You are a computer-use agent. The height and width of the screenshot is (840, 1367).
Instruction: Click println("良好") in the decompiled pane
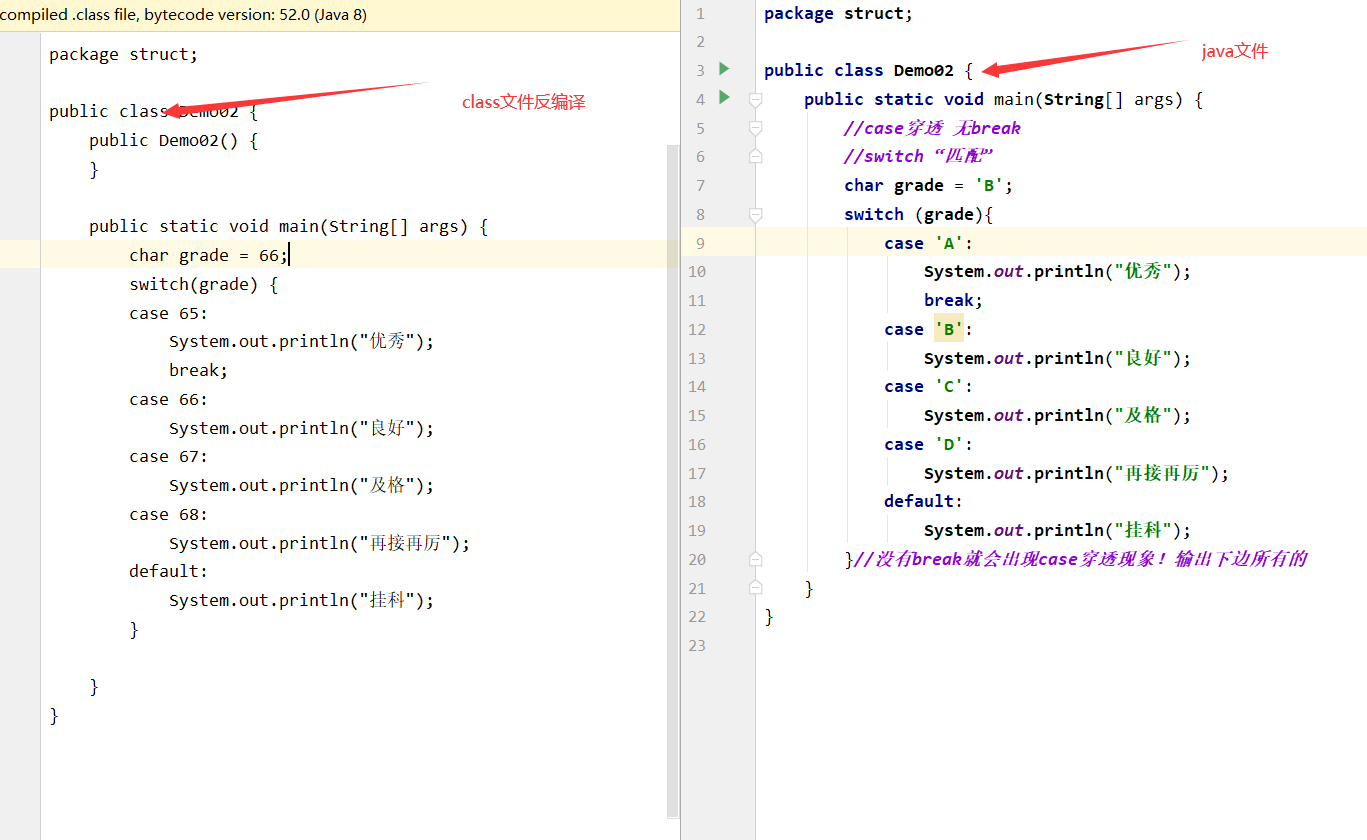point(302,428)
